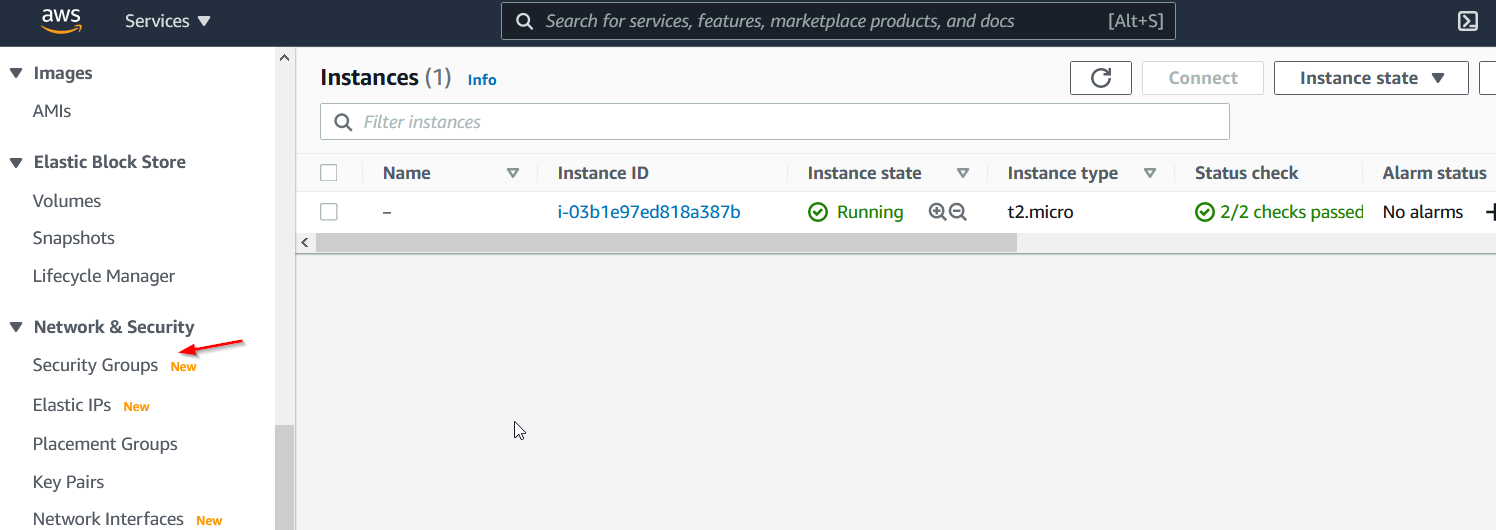Open AMIs in the sidebar
Image resolution: width=1496 pixels, height=530 pixels.
pos(52,111)
